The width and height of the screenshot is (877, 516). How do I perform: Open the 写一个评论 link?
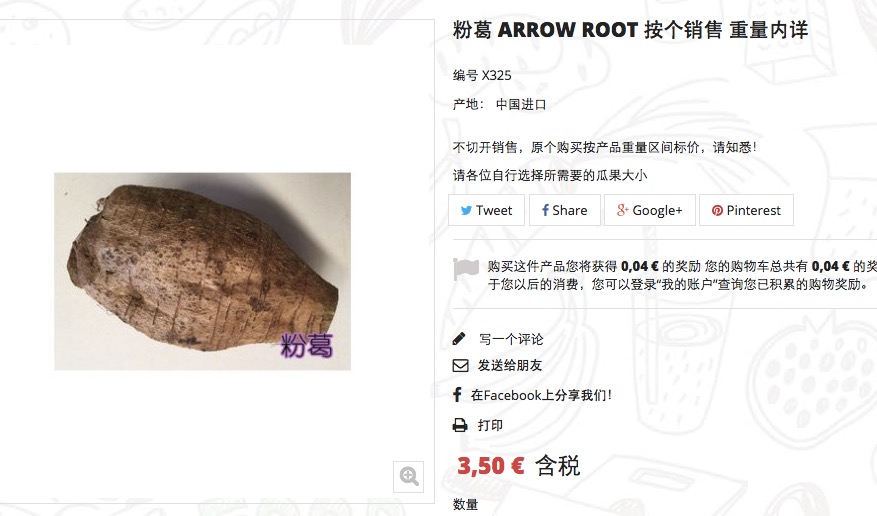click(511, 339)
